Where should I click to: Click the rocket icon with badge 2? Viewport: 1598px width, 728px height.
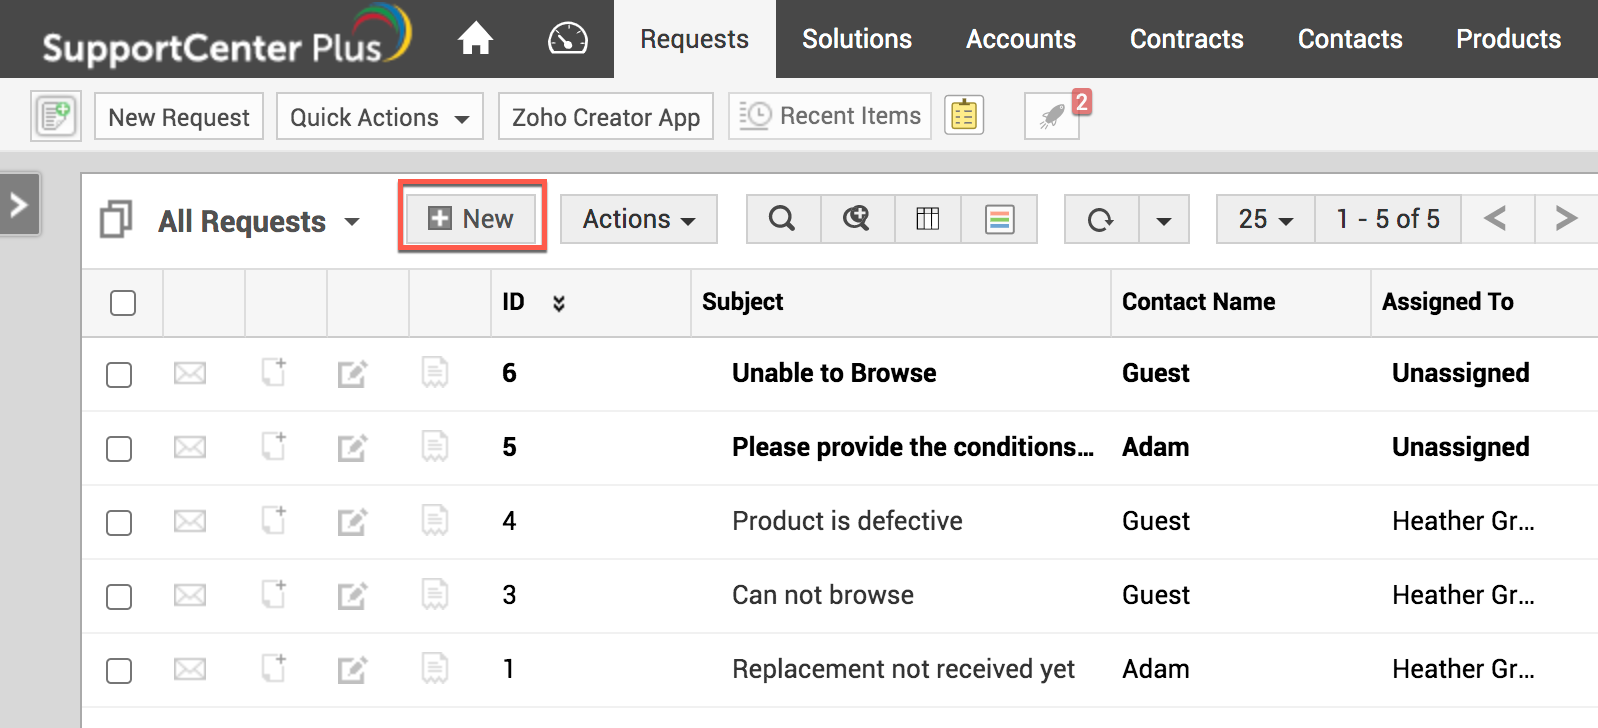[x=1052, y=116]
